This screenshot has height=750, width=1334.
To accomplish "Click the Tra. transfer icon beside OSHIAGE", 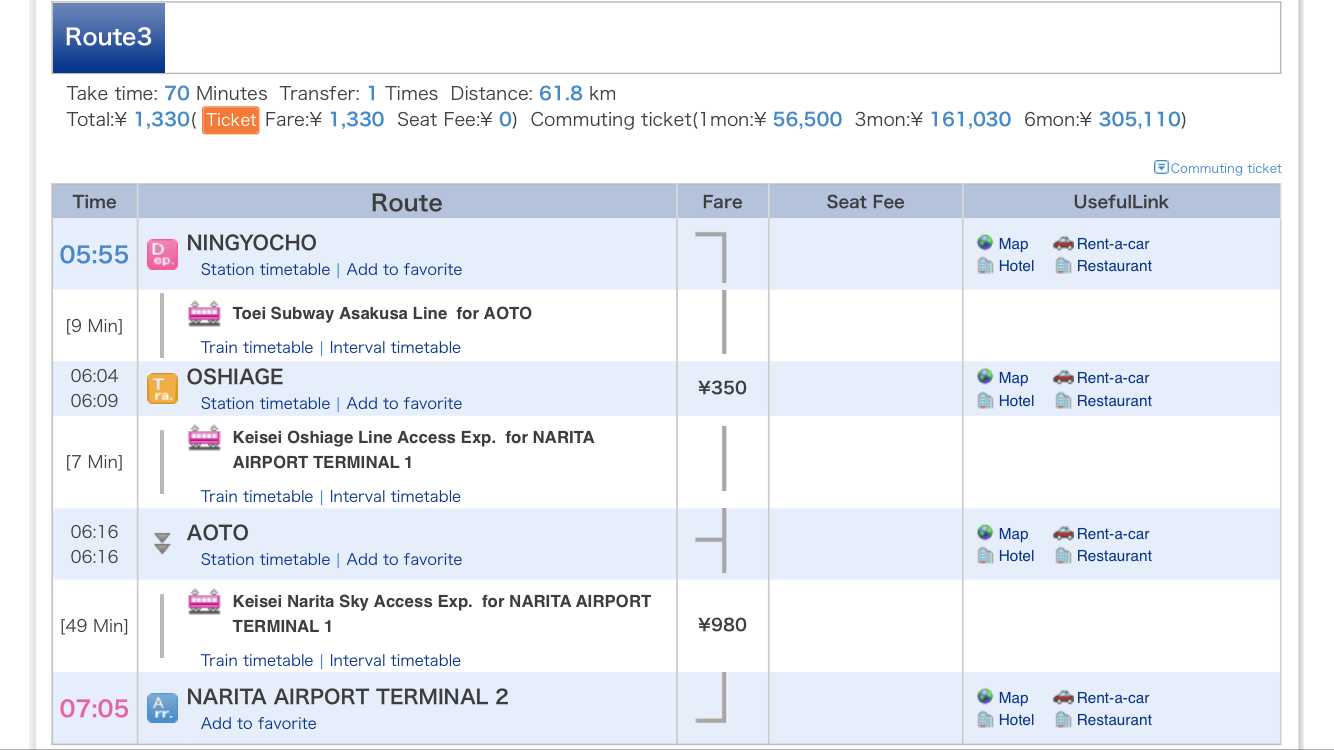I will click(x=162, y=388).
